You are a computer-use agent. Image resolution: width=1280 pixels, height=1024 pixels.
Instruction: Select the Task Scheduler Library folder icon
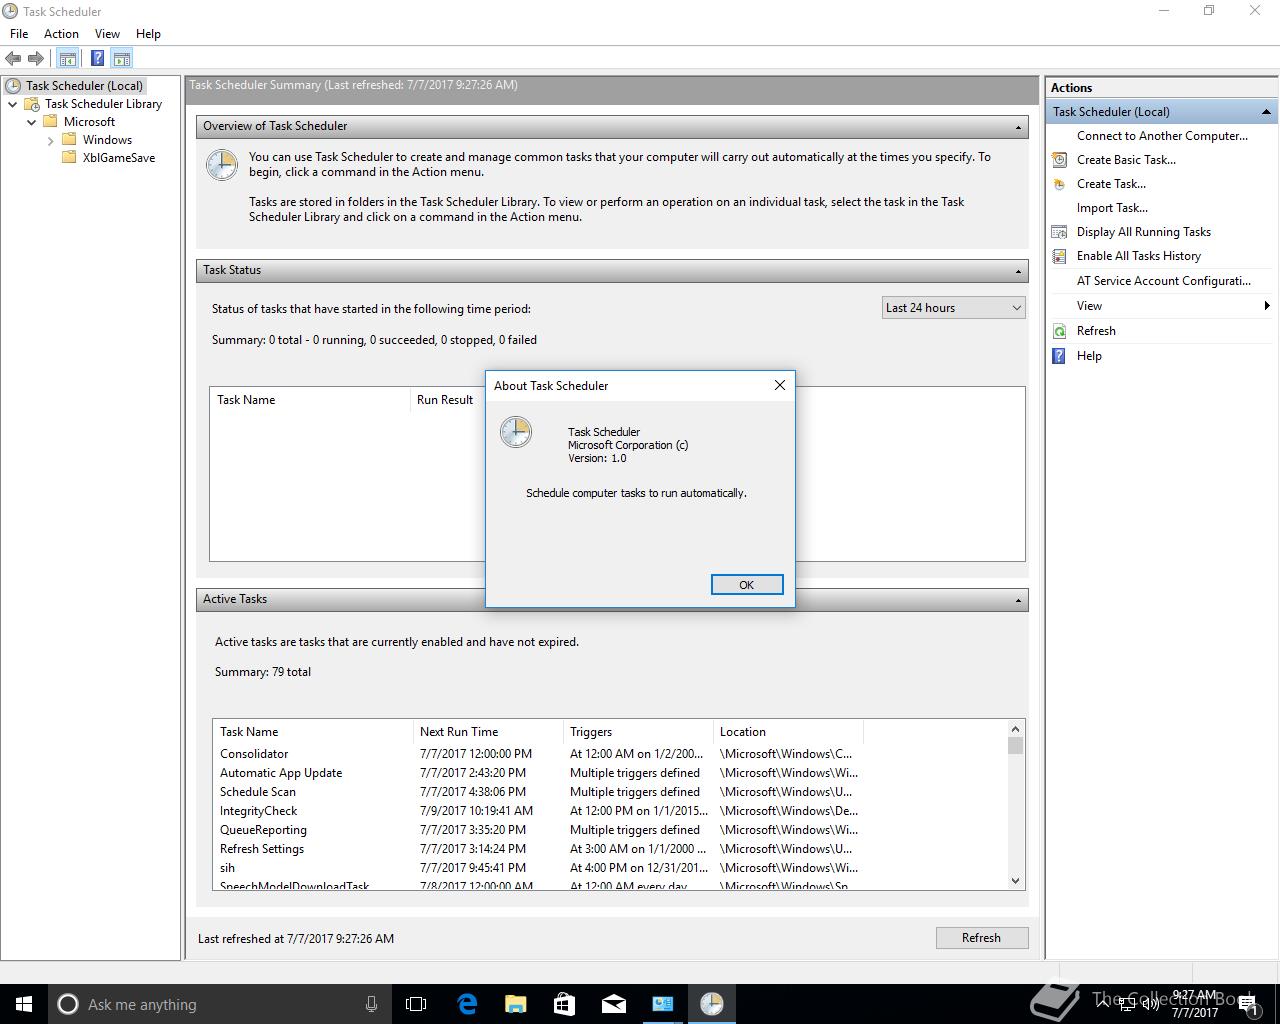pyautogui.click(x=31, y=104)
